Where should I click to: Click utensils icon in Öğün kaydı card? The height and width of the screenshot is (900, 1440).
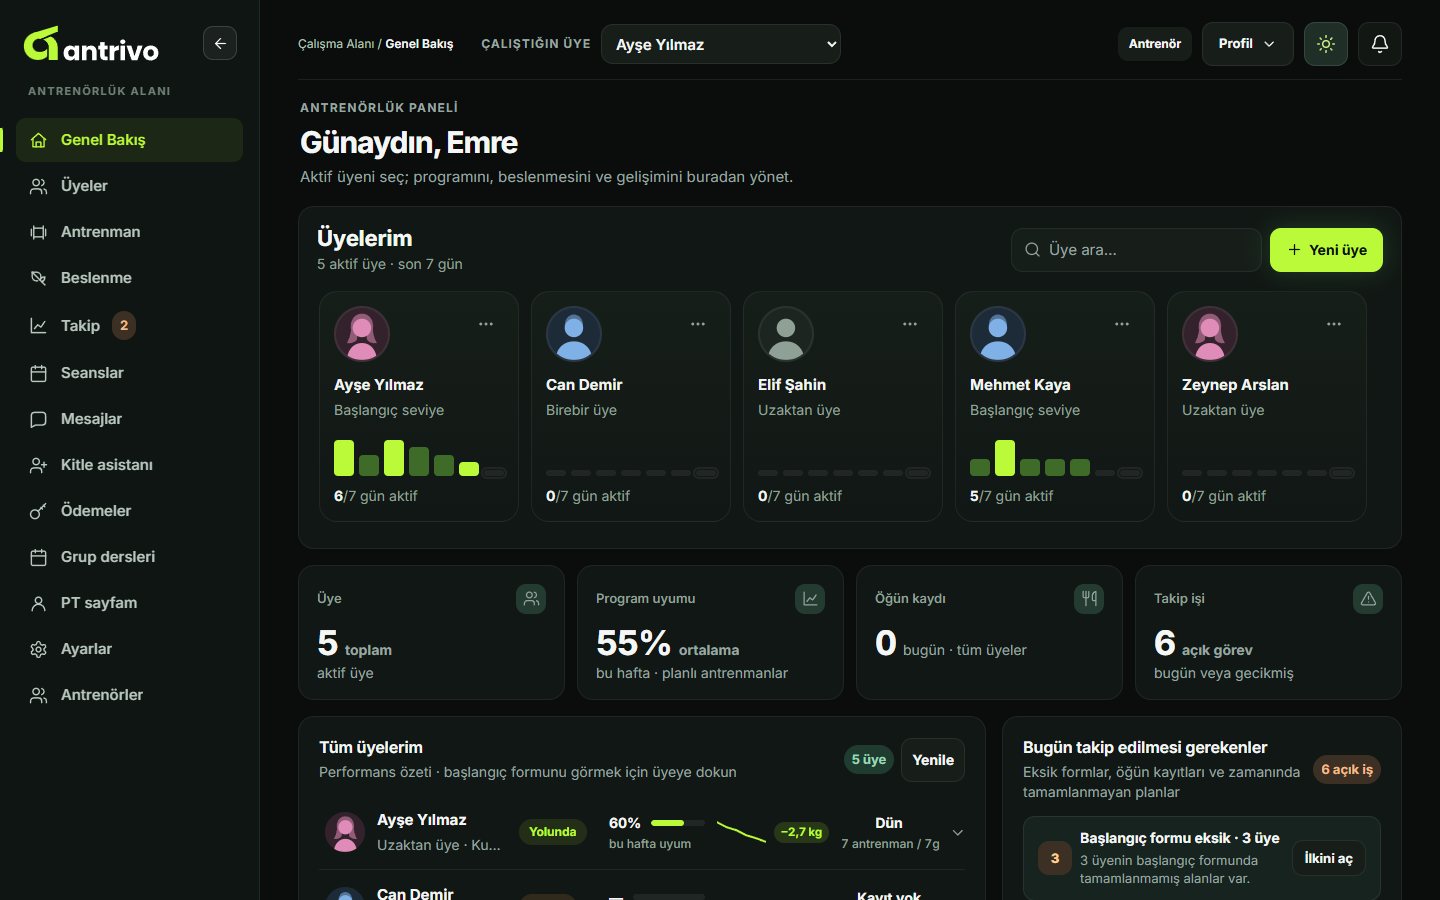click(1089, 599)
